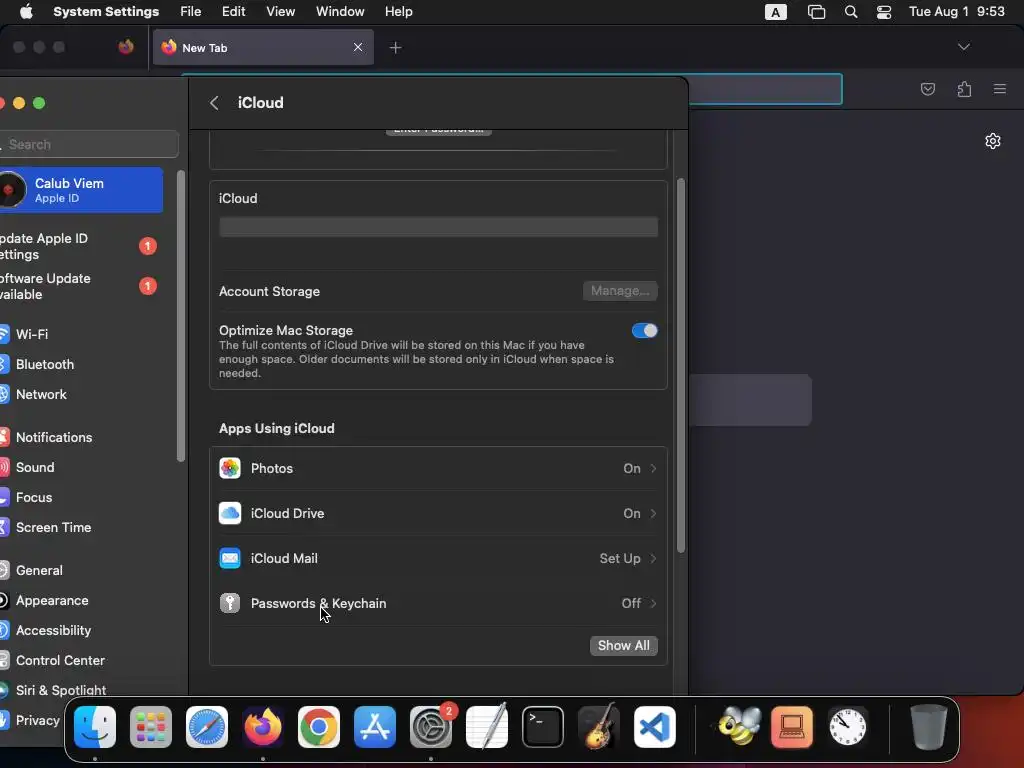Click the settings content scrollbar
Screen dimensions: 1024x768
click(680, 366)
